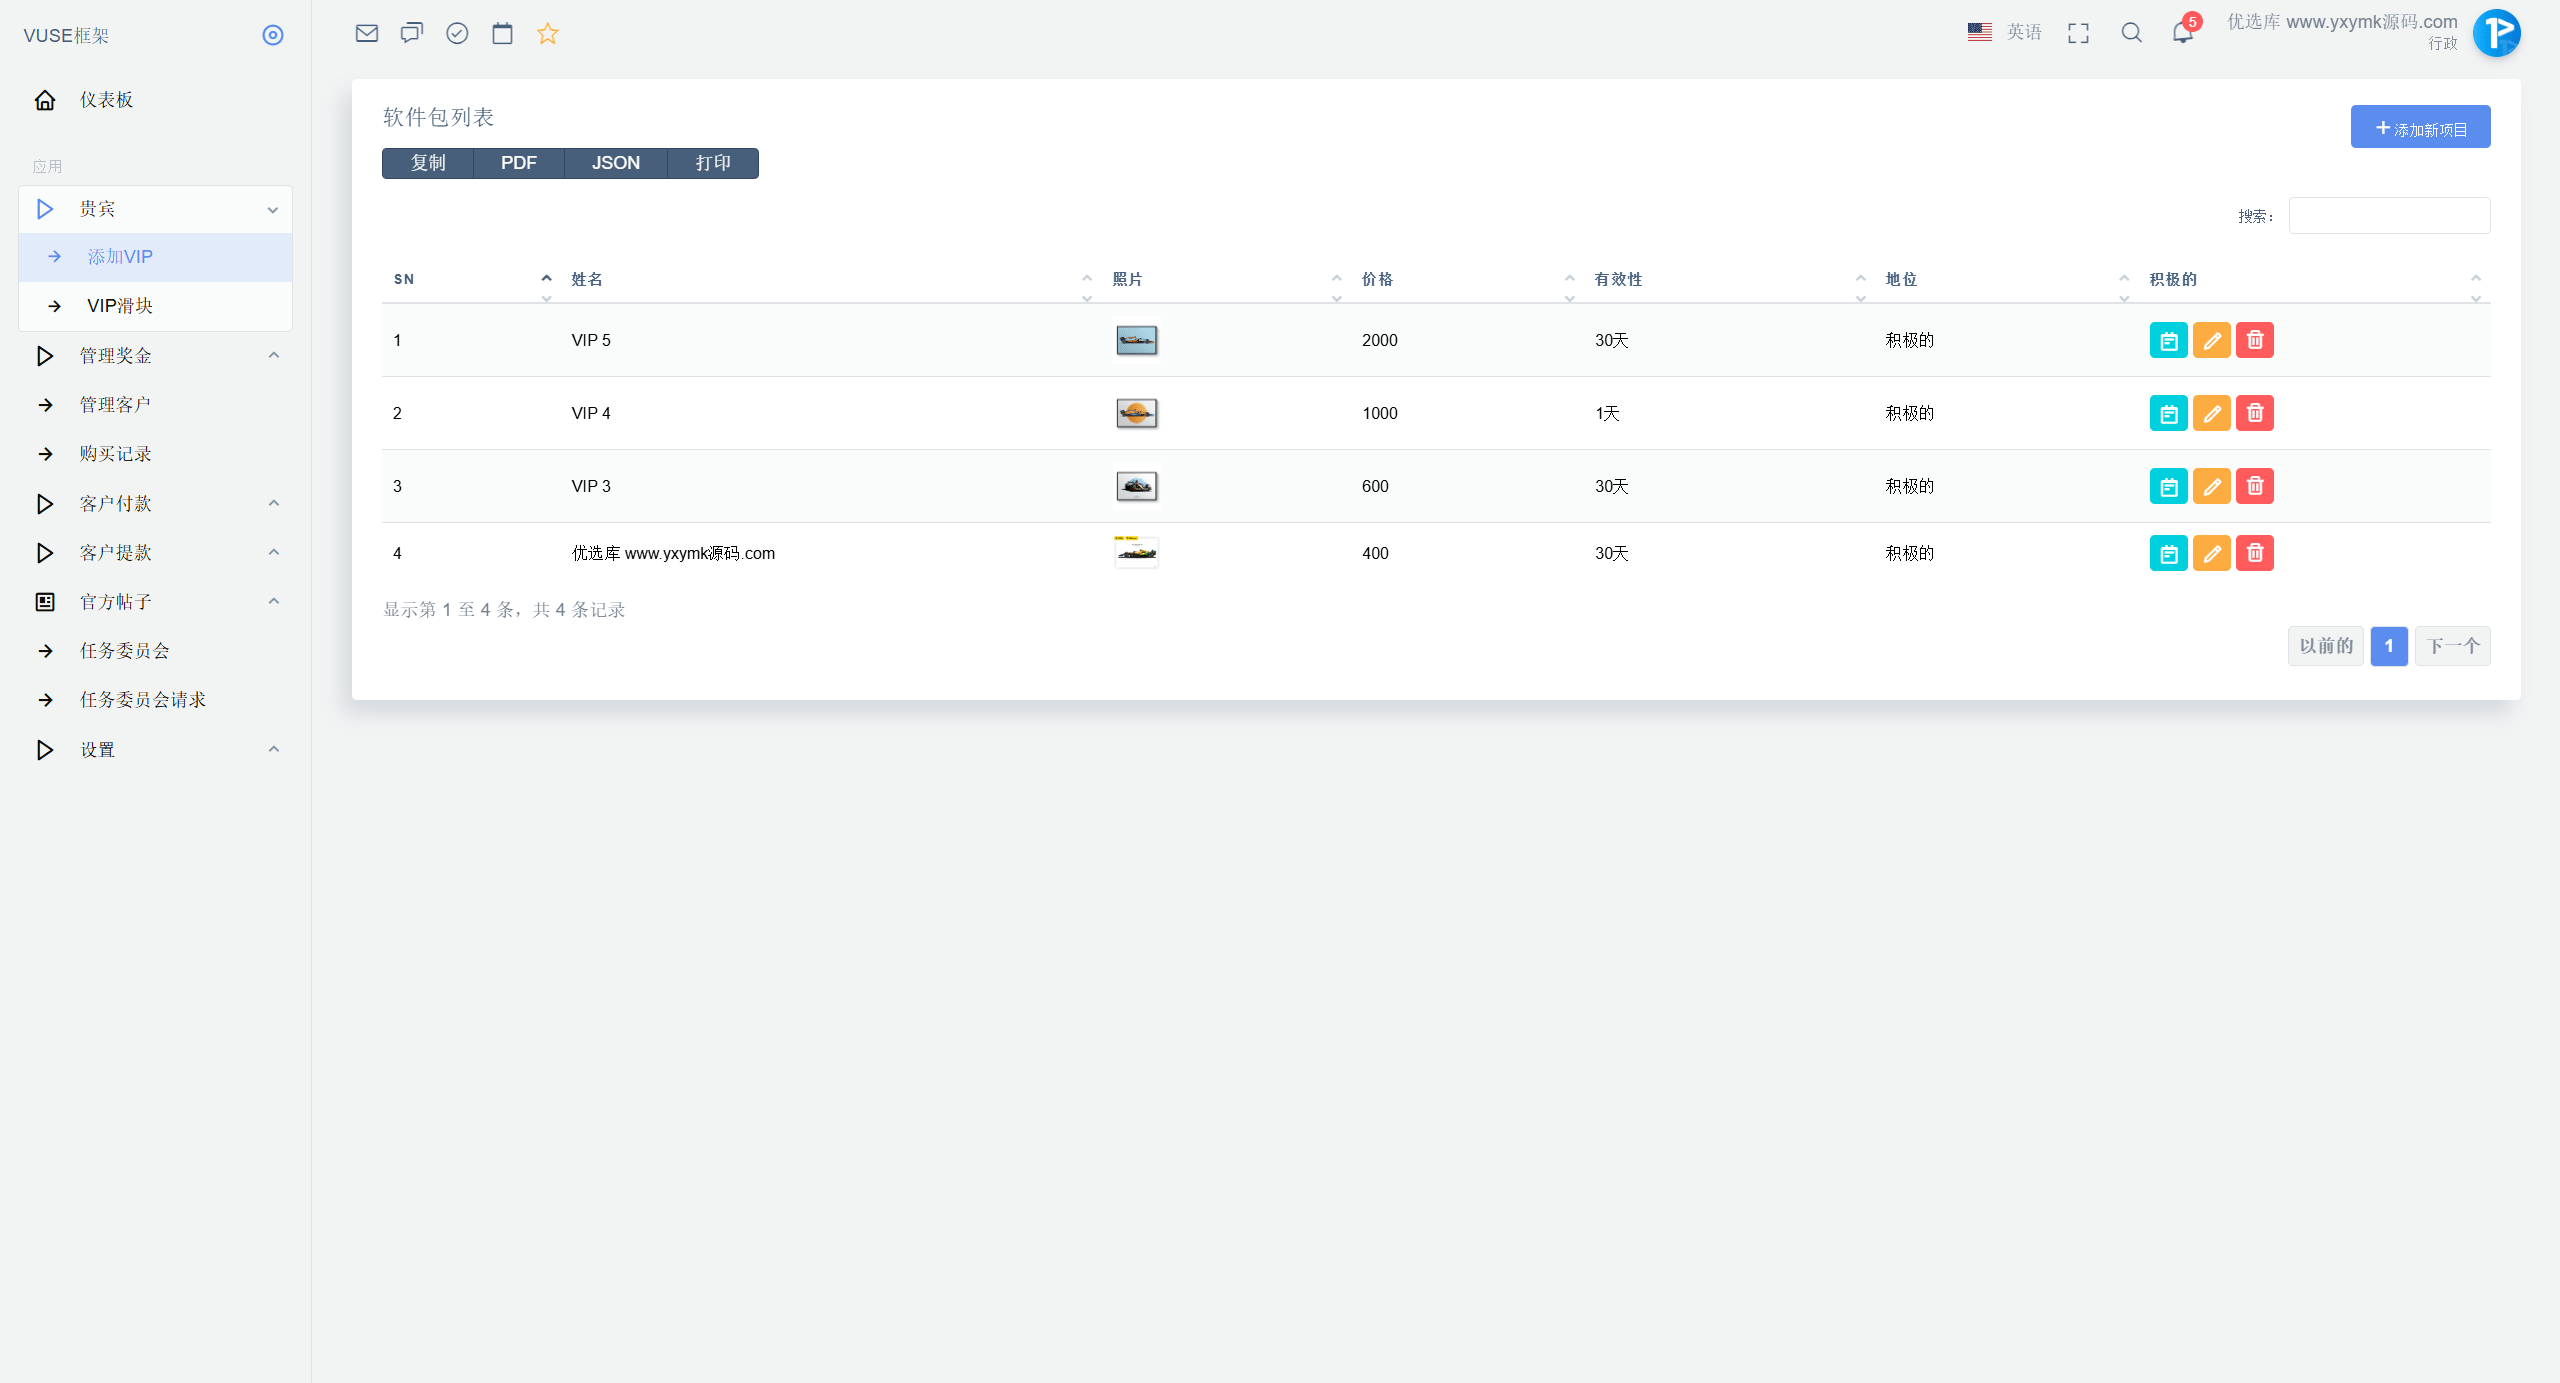This screenshot has width=2560, height=1383.
Task: Click the US flag language icon
Action: tap(1980, 32)
